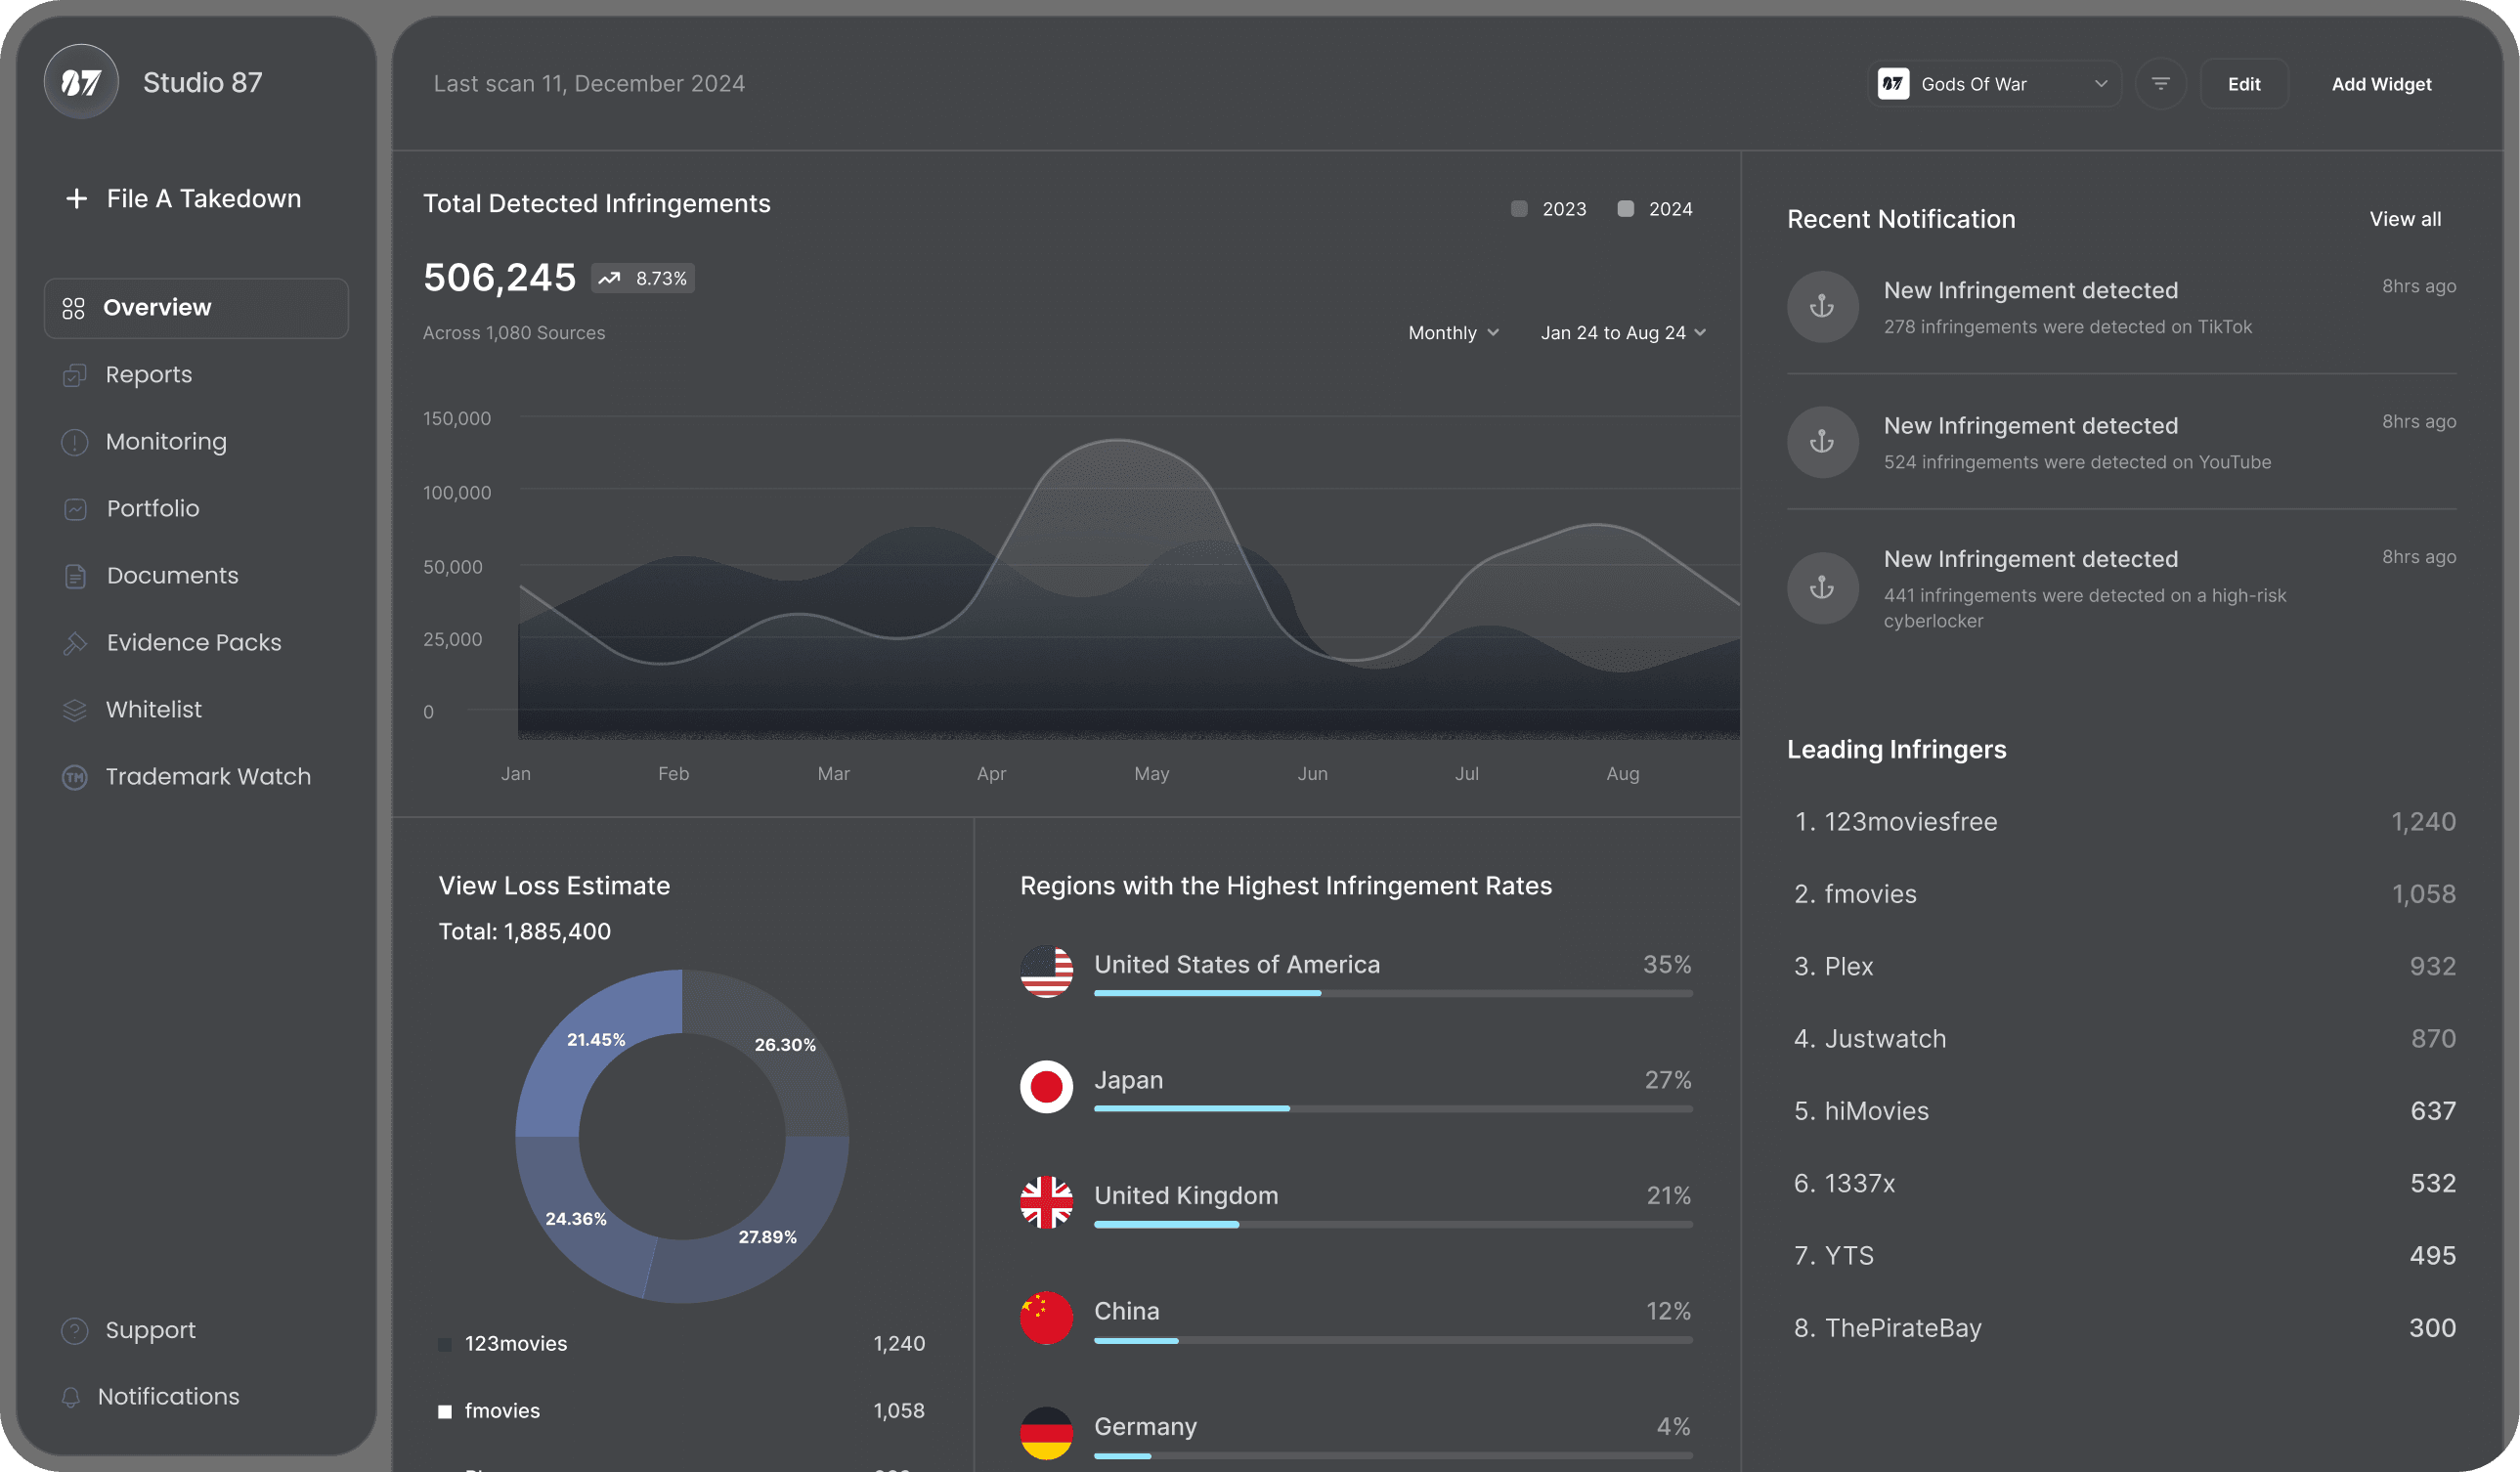Click the Edit button

2244,84
